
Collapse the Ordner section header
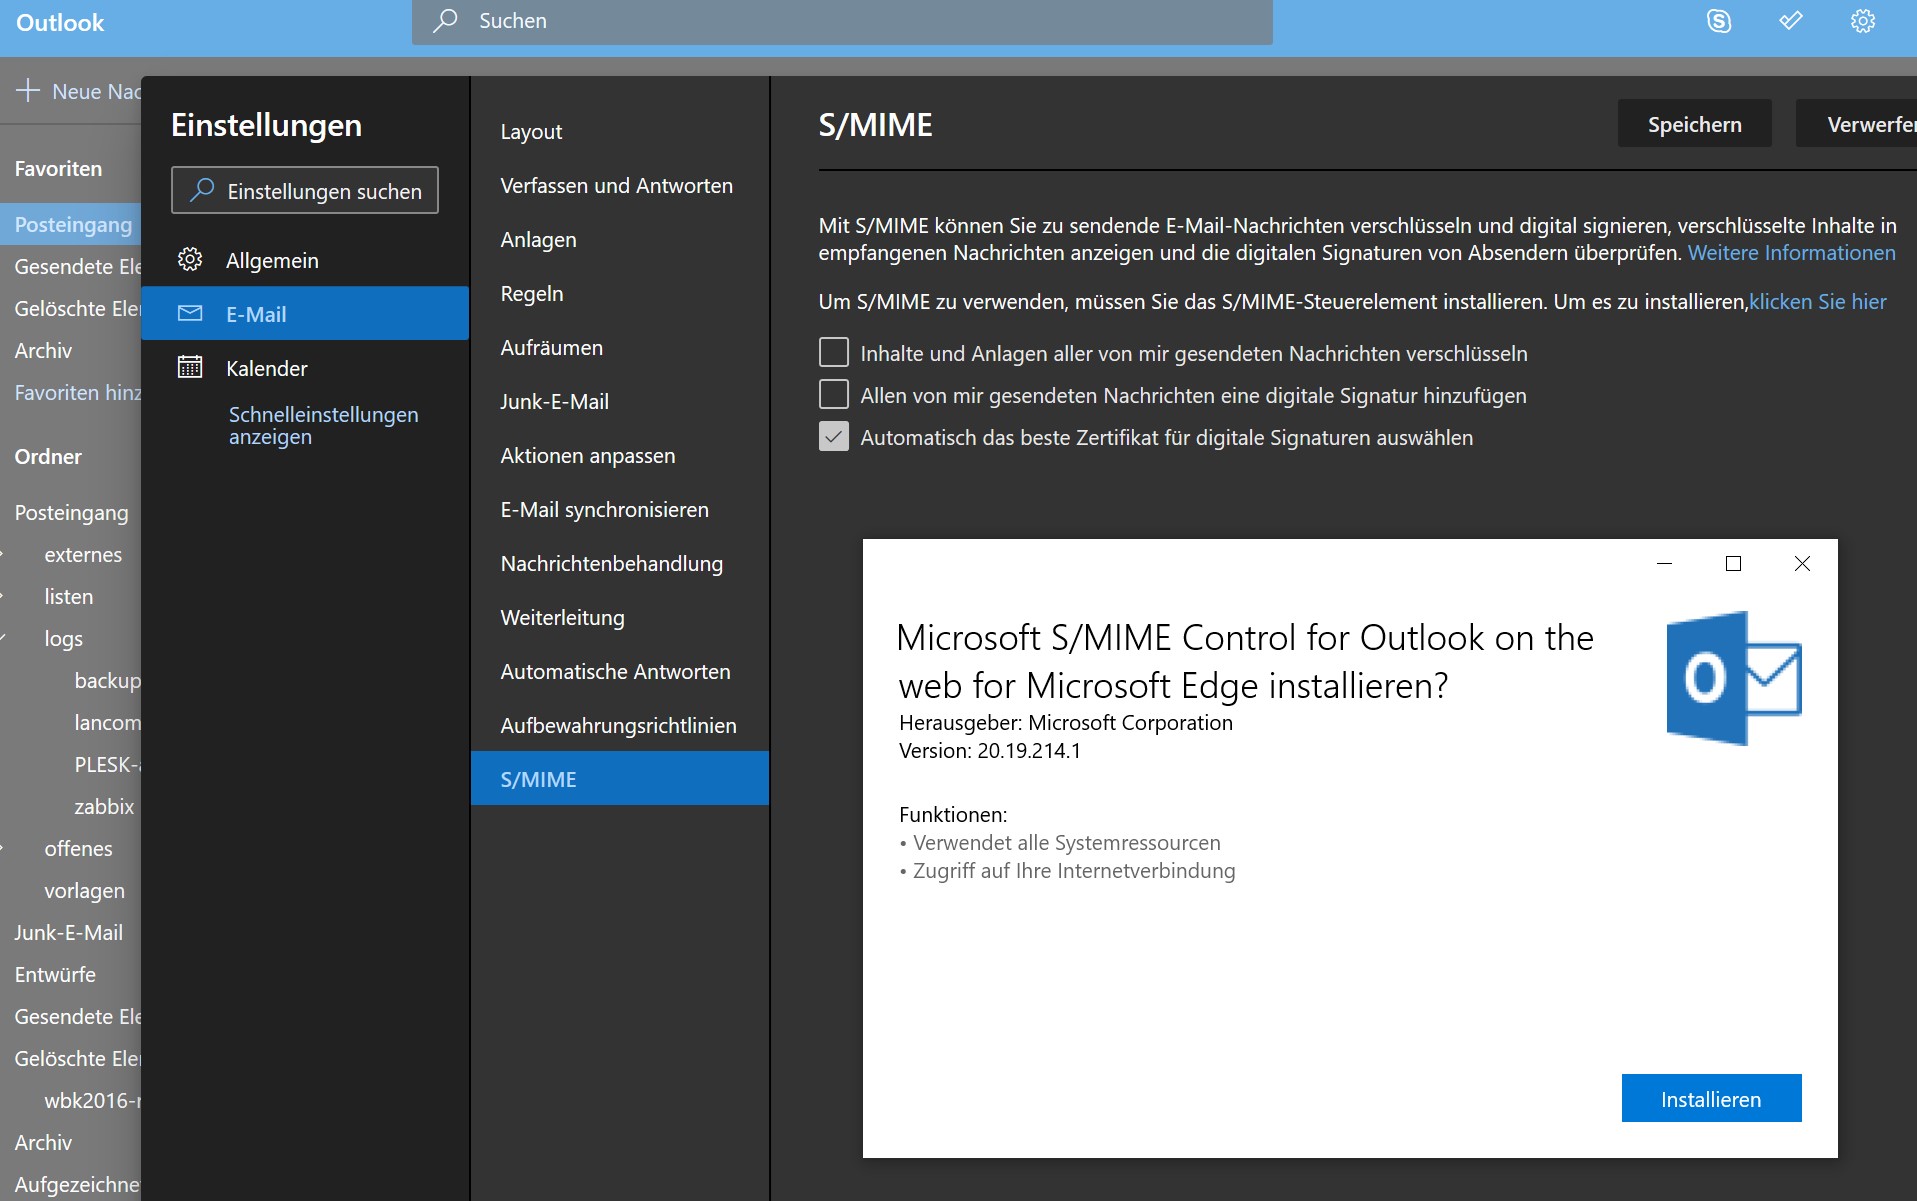click(x=48, y=456)
